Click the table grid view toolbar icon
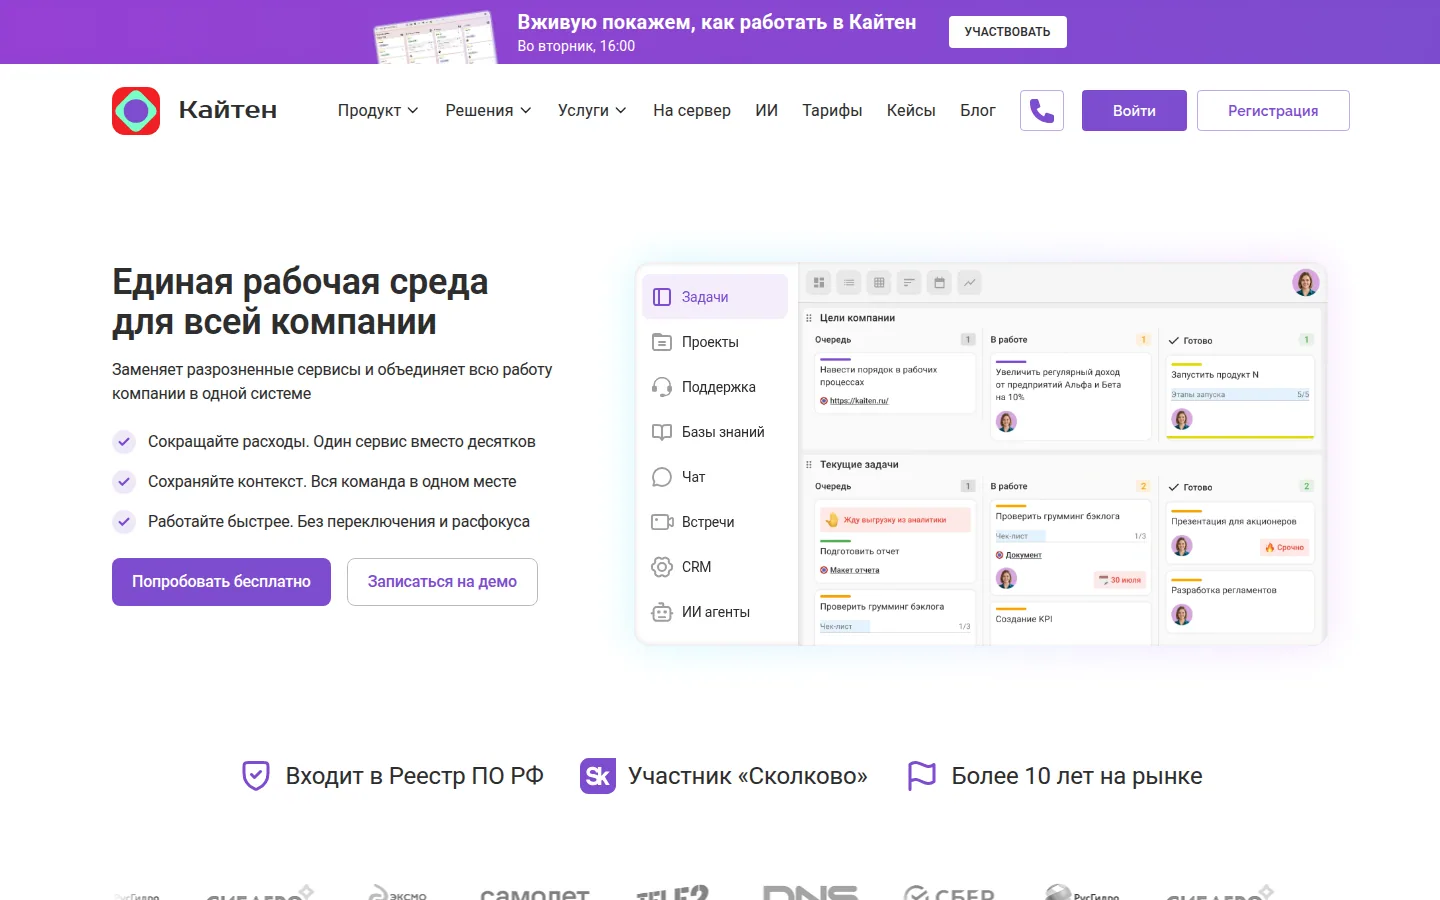Image resolution: width=1440 pixels, height=900 pixels. coord(879,283)
